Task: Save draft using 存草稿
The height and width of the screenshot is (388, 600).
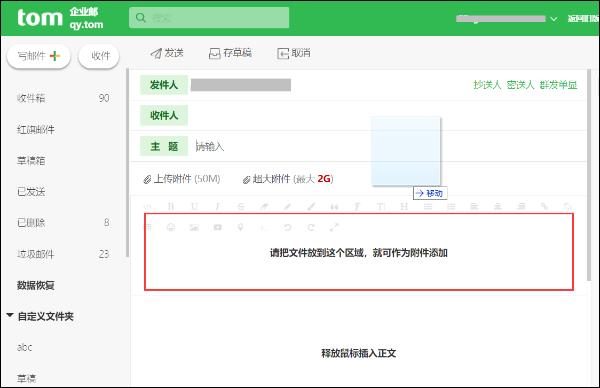Action: (230, 53)
